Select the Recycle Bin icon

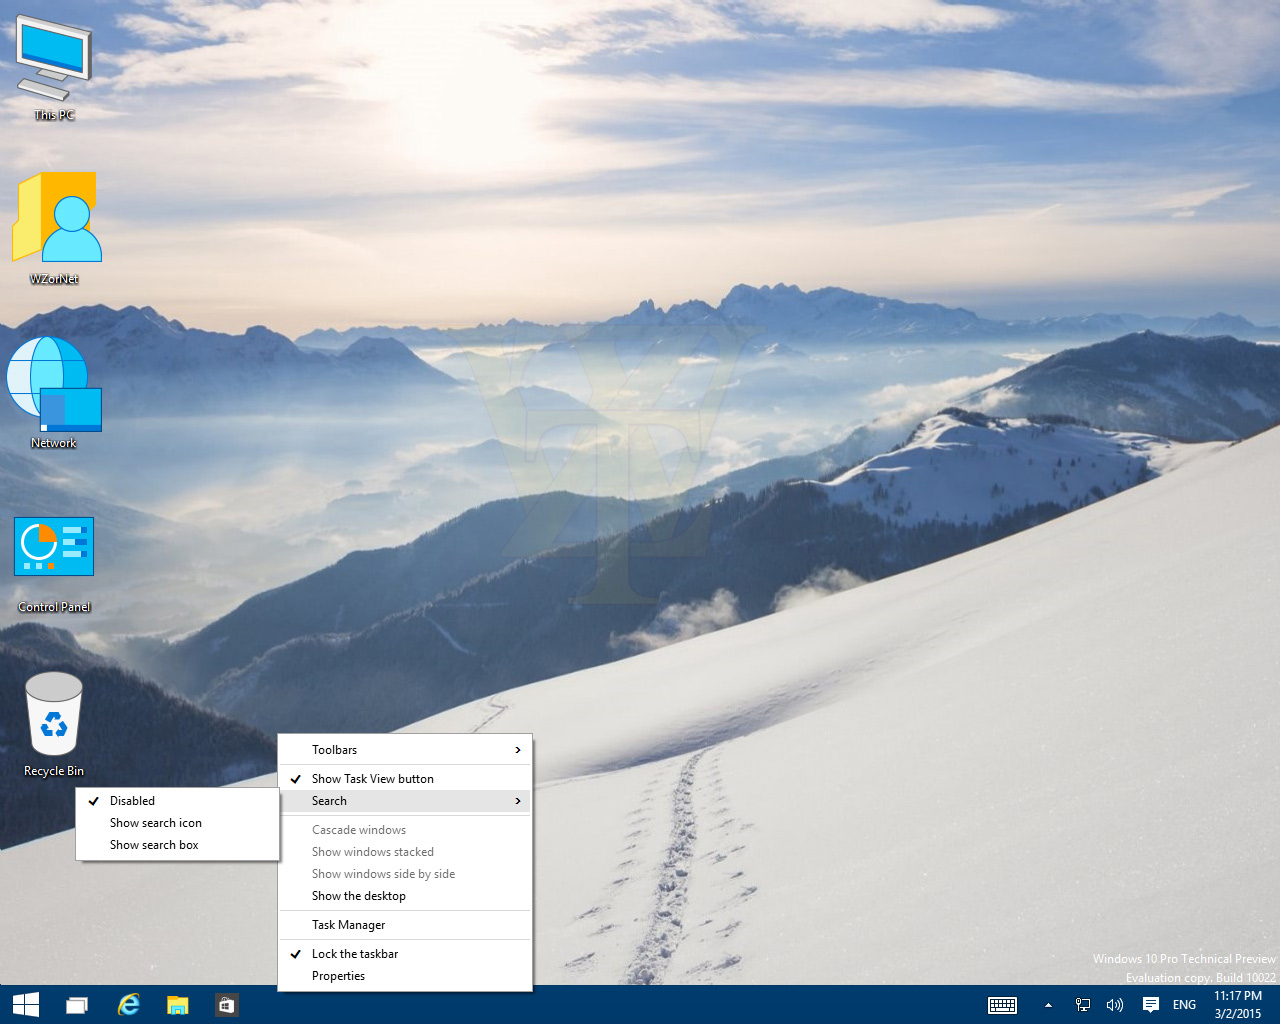click(54, 714)
